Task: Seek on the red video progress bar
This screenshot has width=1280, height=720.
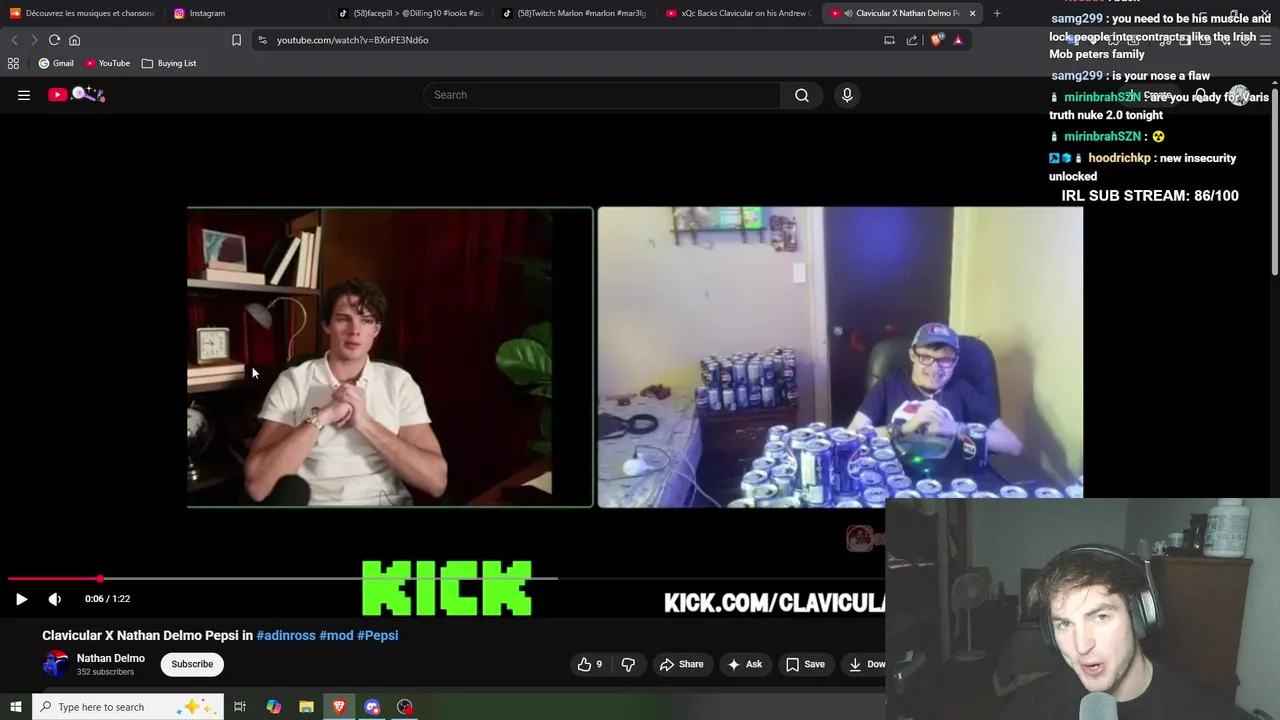Action: pos(282,579)
